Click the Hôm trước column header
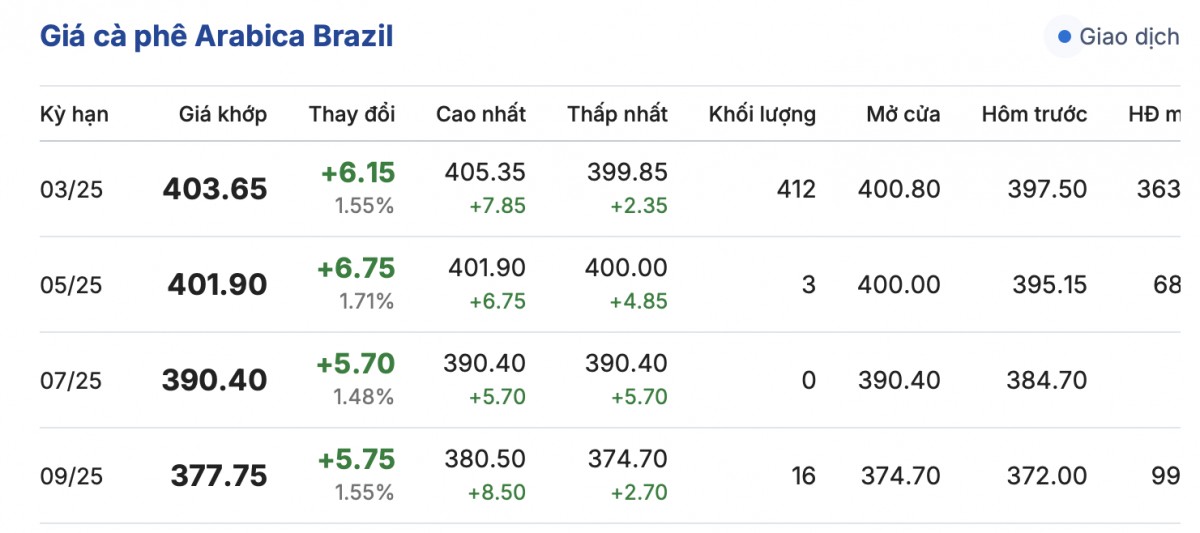 [1034, 114]
